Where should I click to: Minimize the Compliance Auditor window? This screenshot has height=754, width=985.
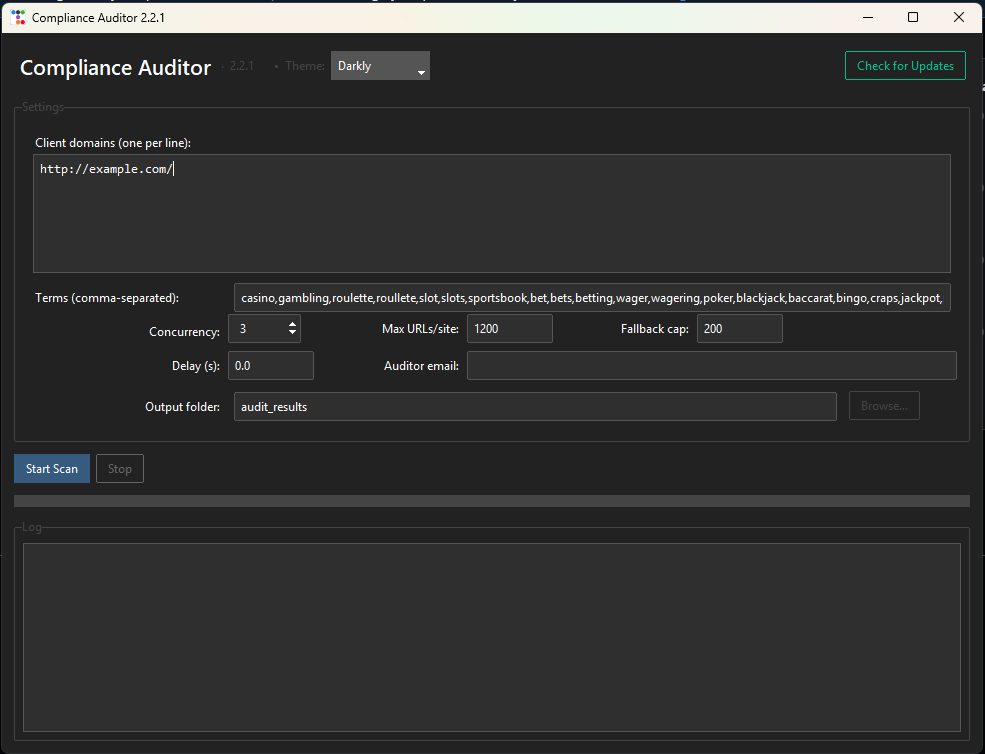click(866, 17)
